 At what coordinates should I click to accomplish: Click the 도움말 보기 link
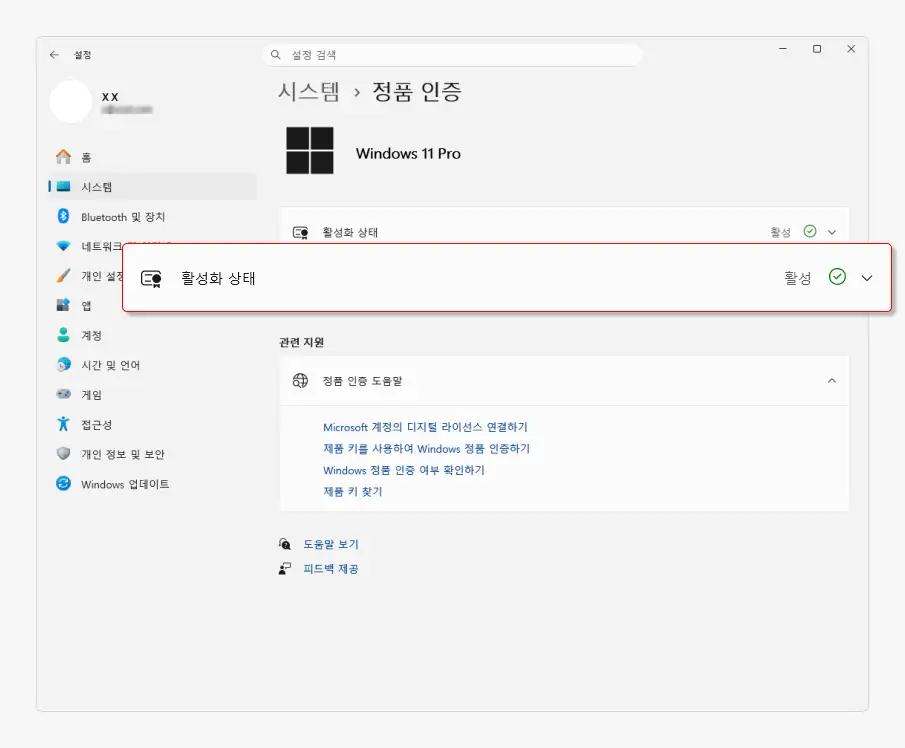[x=331, y=544]
